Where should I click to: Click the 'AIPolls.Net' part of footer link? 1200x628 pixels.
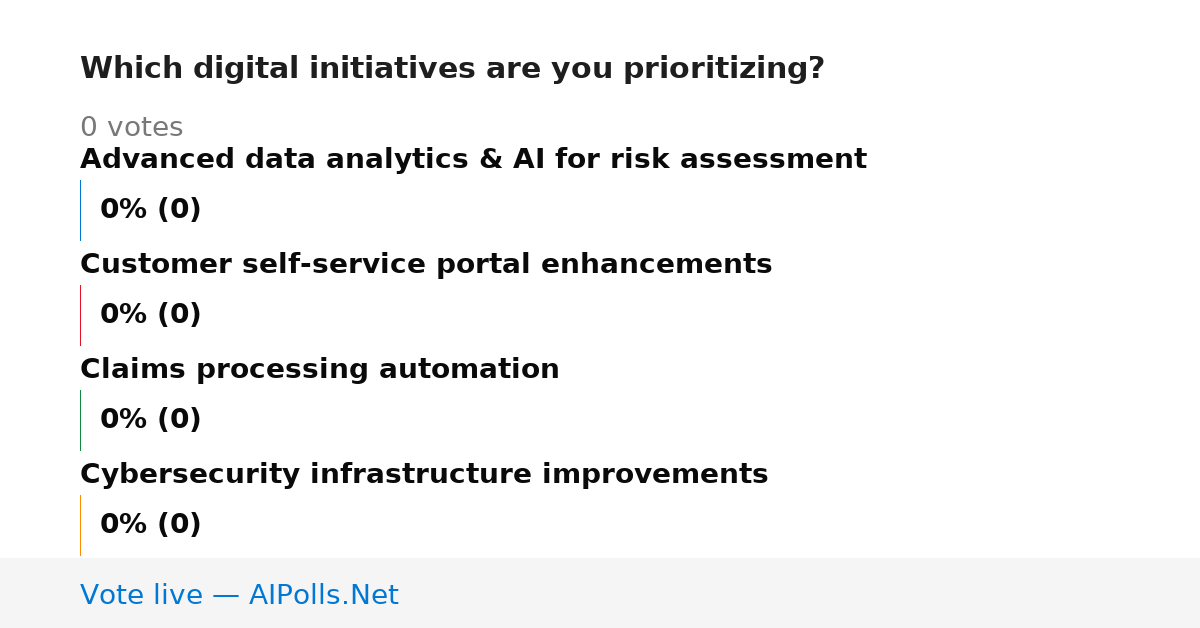tap(323, 595)
